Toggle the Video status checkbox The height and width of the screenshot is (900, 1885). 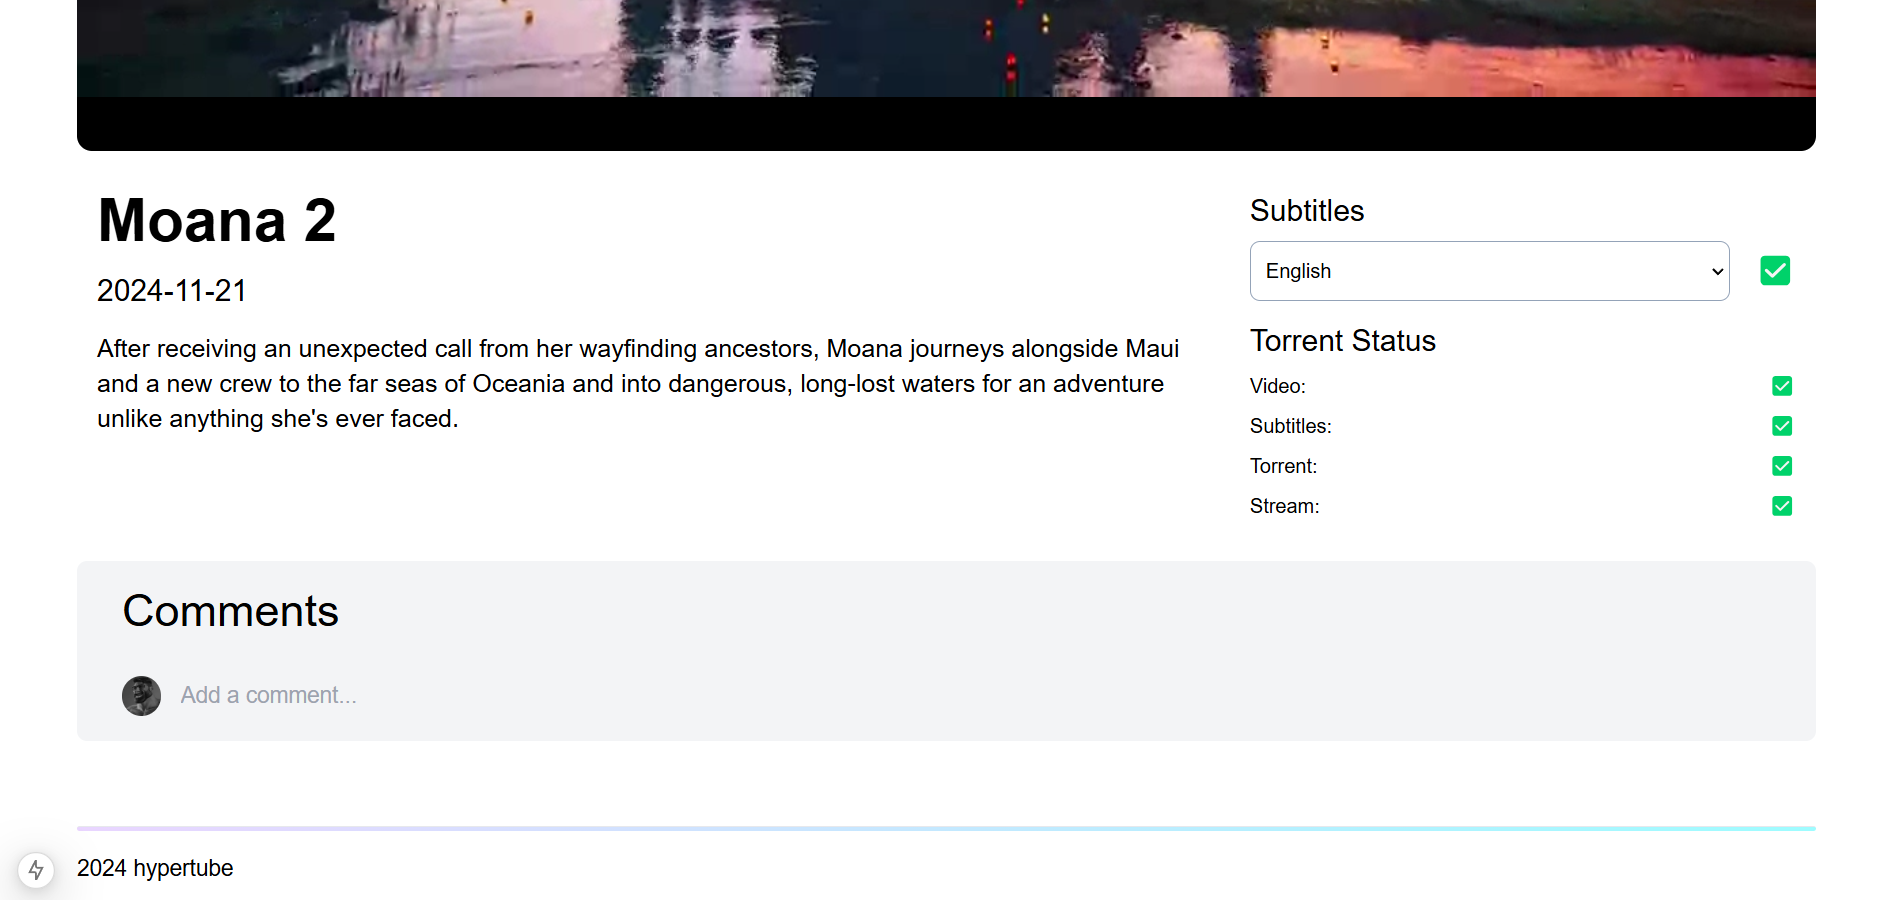point(1782,386)
